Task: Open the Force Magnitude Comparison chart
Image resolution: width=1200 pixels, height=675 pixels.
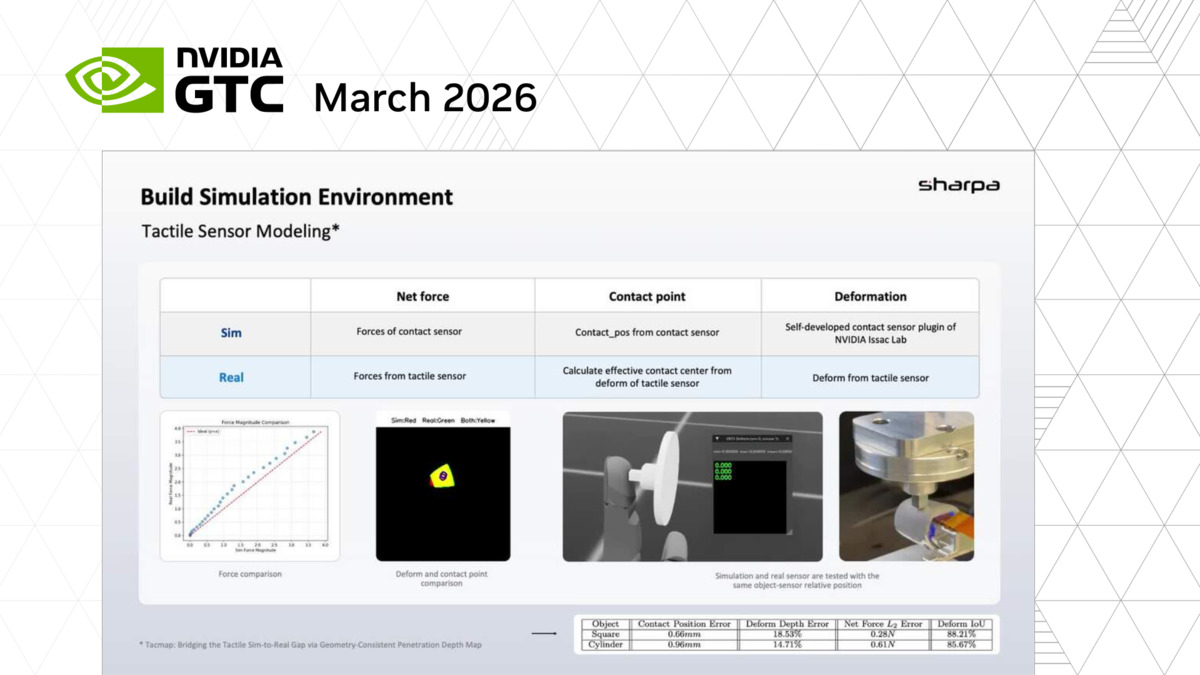Action: pyautogui.click(x=250, y=486)
